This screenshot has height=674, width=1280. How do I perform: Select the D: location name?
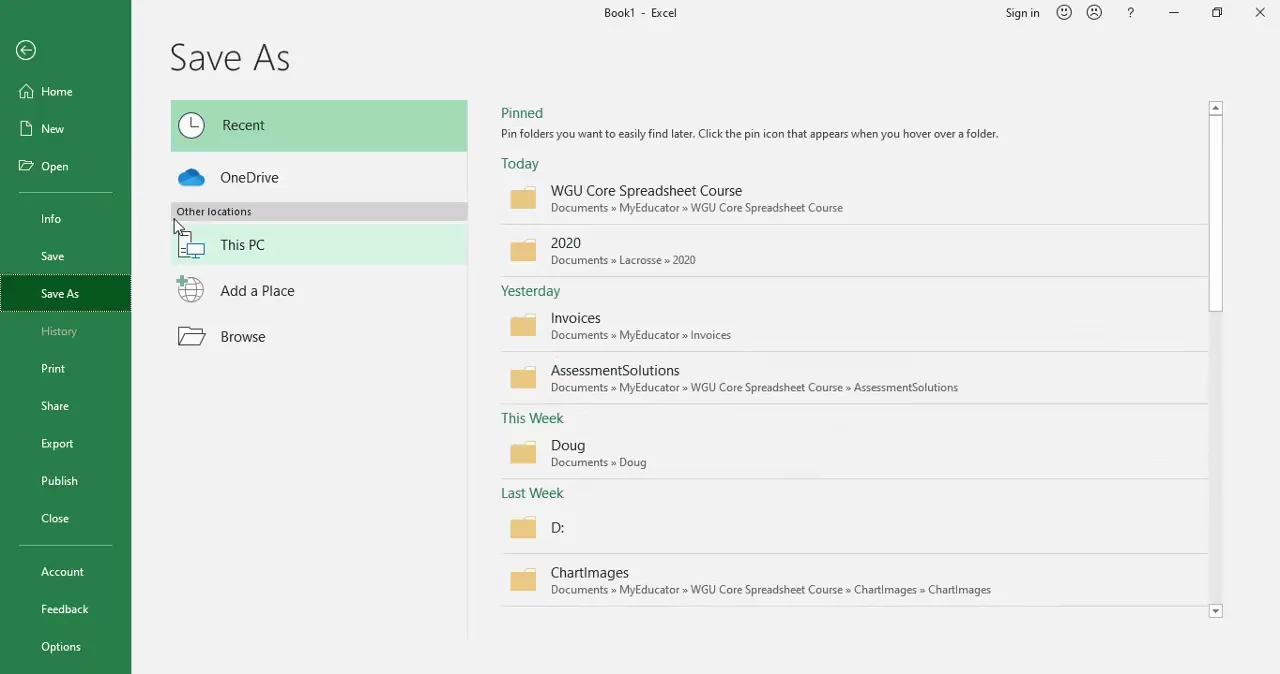pos(557,528)
